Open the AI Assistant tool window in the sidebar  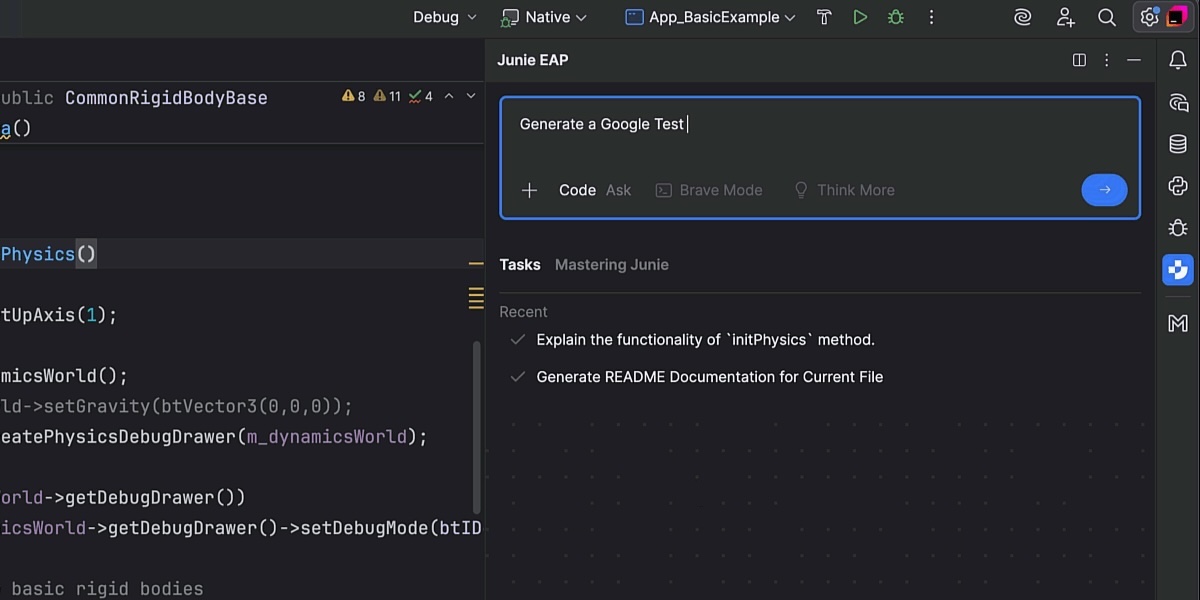pyautogui.click(x=1178, y=103)
